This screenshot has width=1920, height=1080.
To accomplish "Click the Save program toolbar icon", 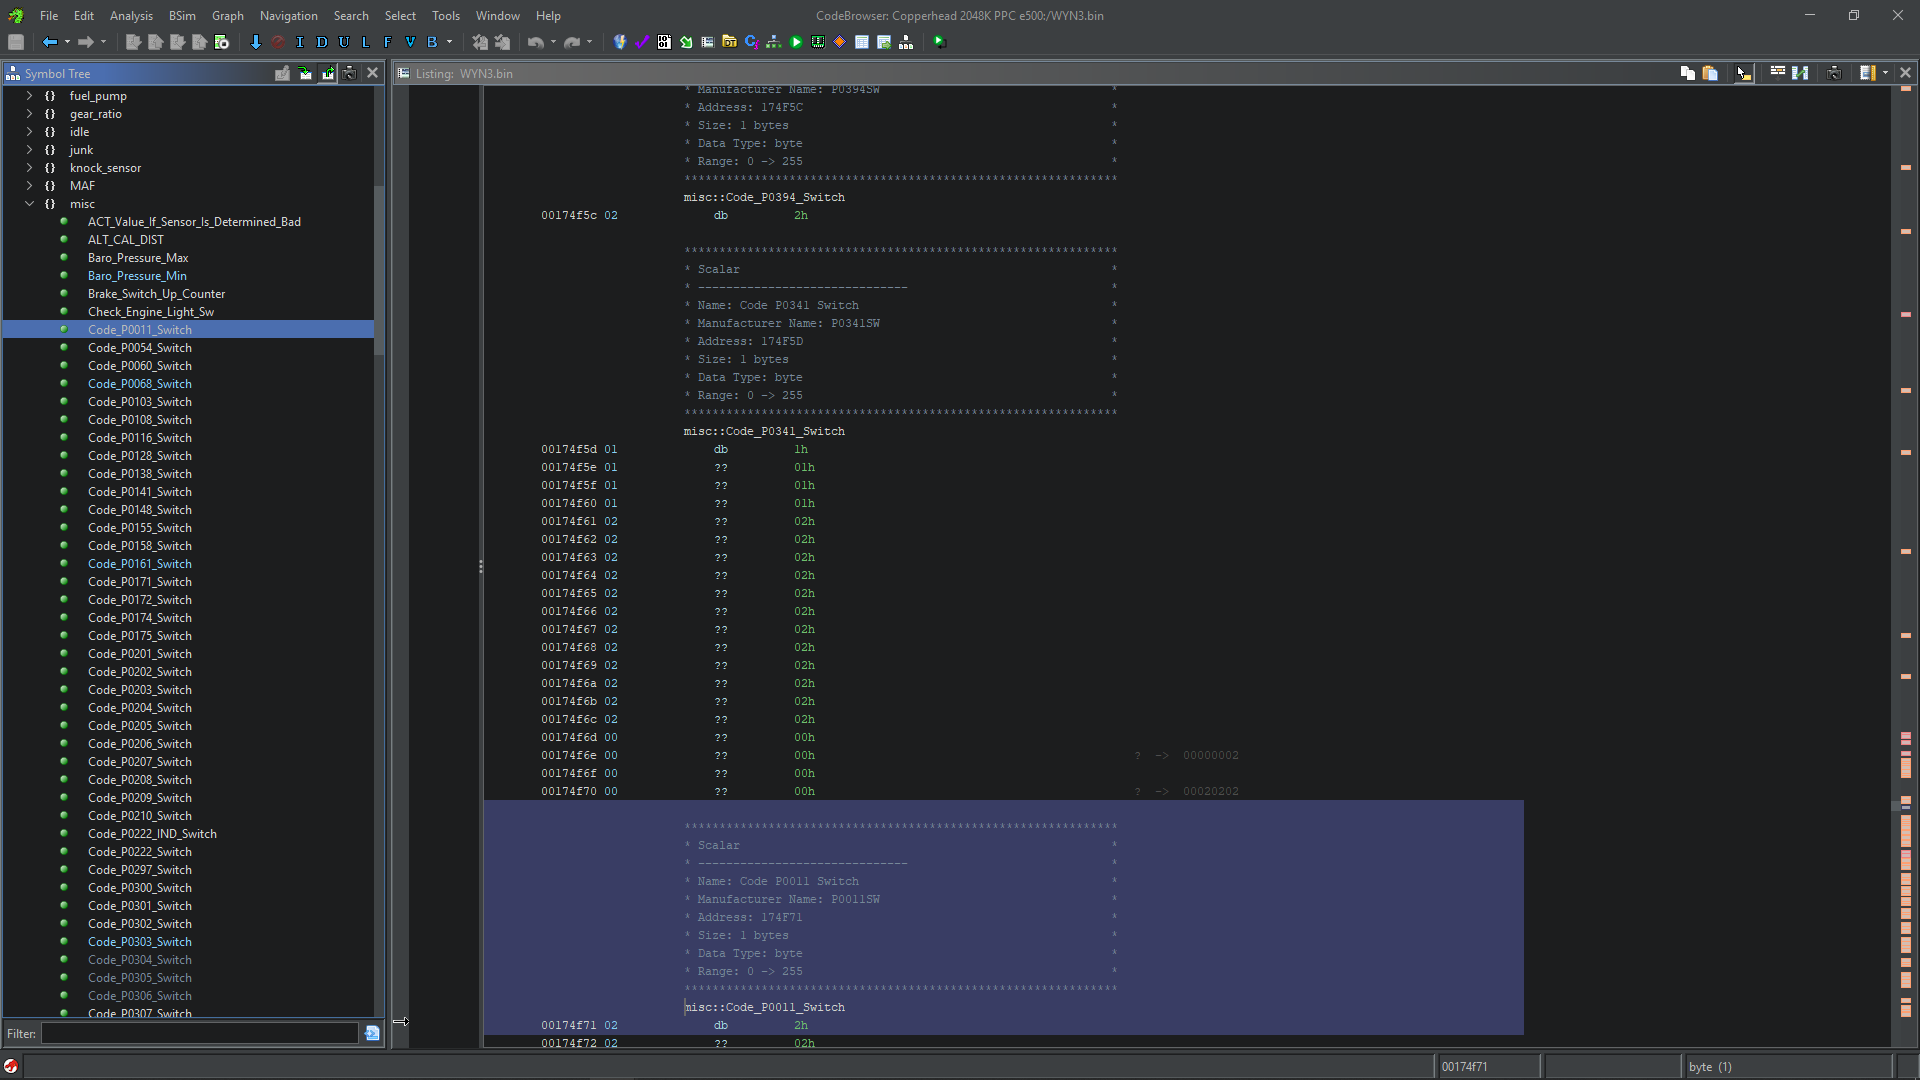I will point(16,42).
